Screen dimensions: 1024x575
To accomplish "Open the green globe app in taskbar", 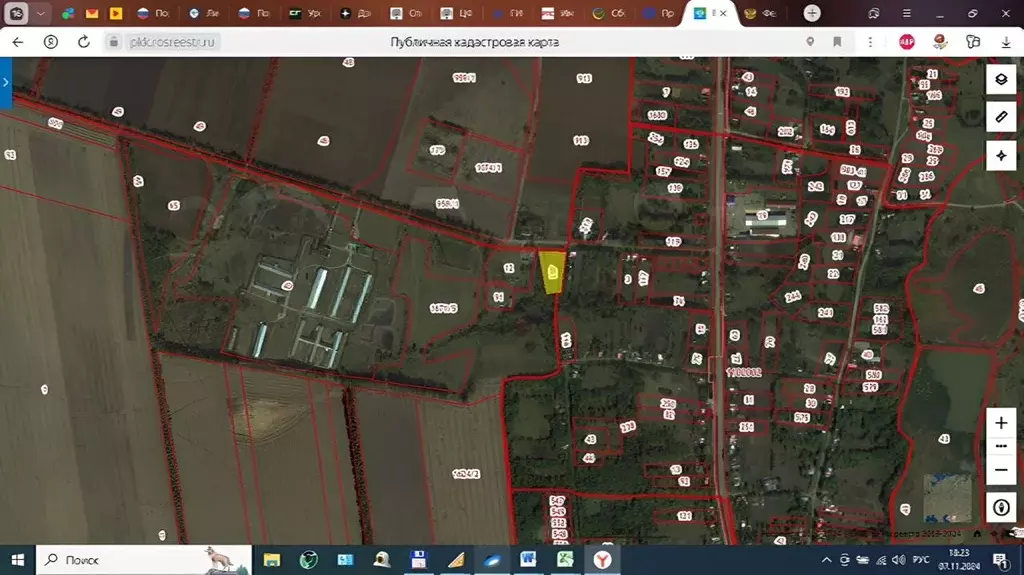I will point(308,560).
